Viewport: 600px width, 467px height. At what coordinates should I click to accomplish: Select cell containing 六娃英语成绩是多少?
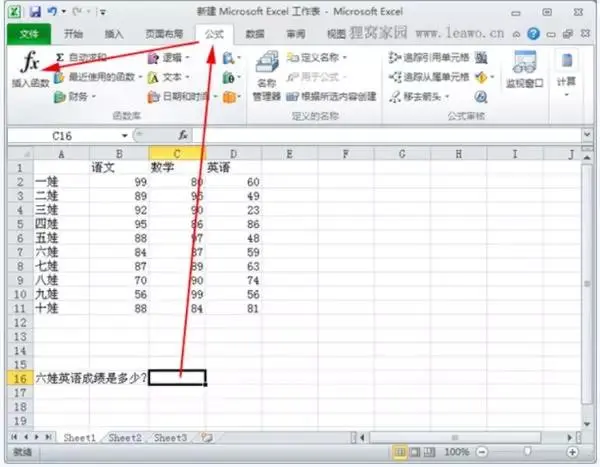click(x=91, y=378)
